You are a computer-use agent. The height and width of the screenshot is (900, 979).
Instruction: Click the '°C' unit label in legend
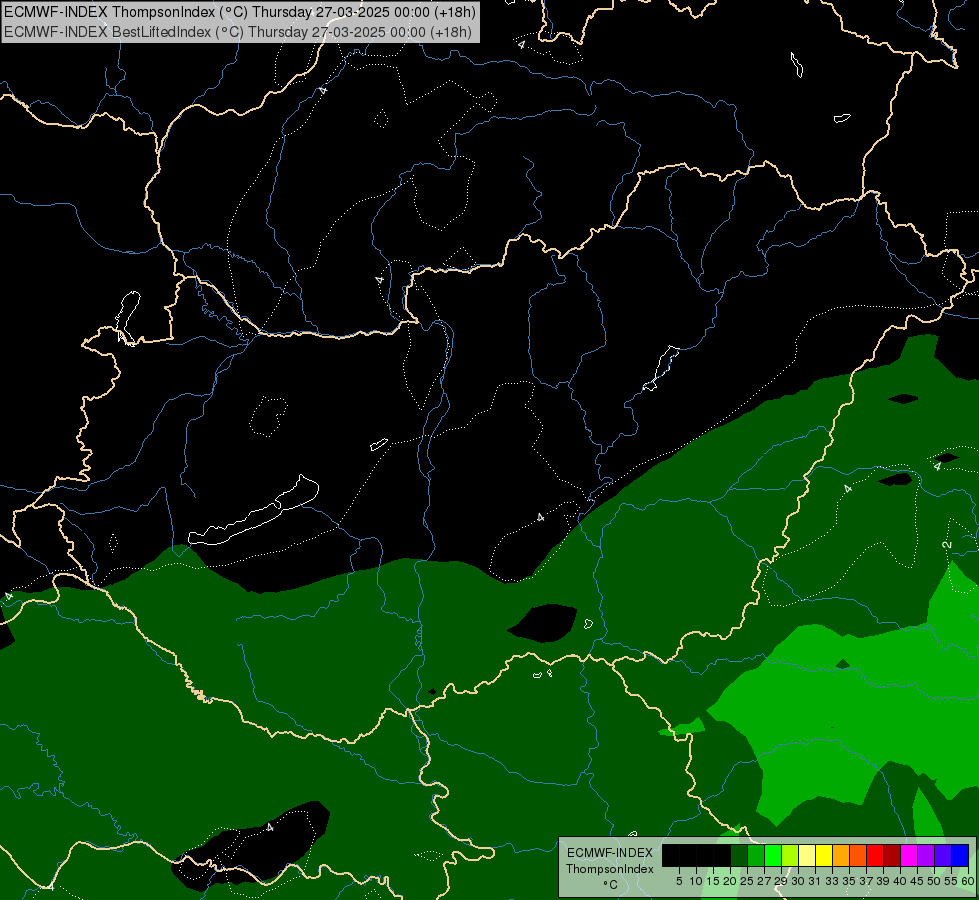point(611,885)
